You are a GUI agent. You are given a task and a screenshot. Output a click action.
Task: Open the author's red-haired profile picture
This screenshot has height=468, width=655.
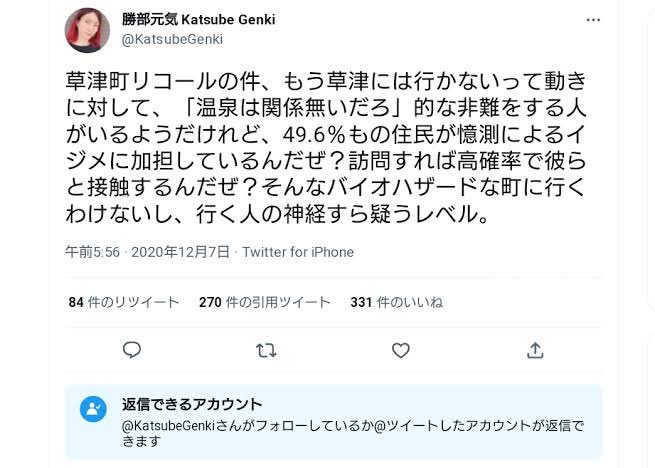pos(87,30)
